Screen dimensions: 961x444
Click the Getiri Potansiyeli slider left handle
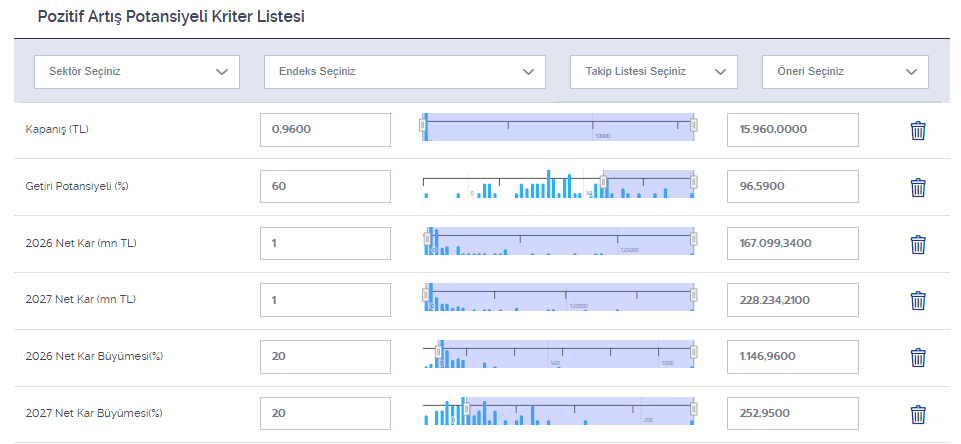point(602,182)
